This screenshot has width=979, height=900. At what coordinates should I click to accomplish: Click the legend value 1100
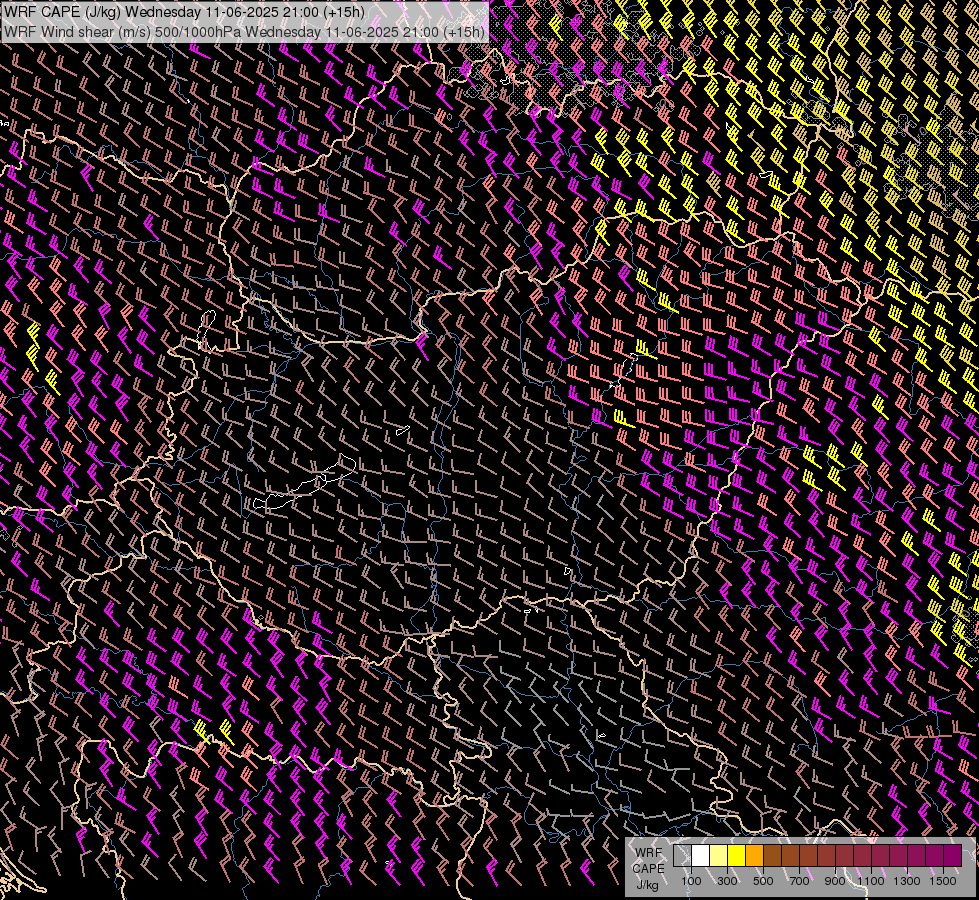871,881
